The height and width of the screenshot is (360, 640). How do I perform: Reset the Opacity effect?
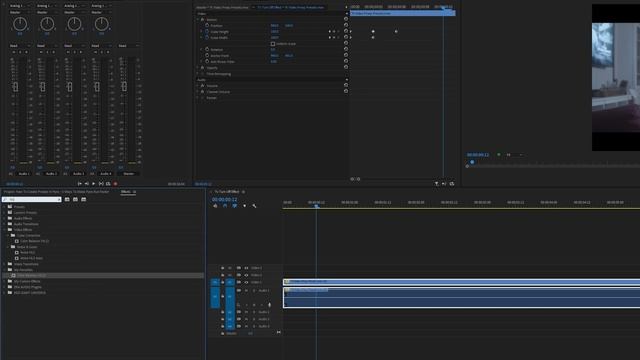tap(346, 67)
